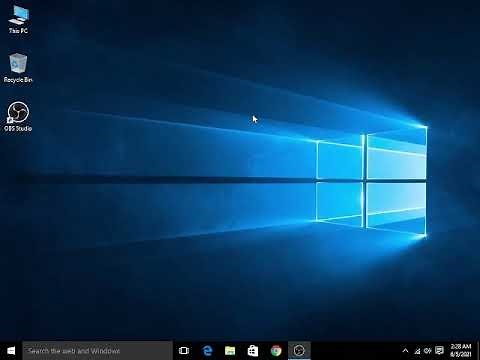Open File Explorer from the taskbar
The height and width of the screenshot is (360, 480).
[x=230, y=351]
